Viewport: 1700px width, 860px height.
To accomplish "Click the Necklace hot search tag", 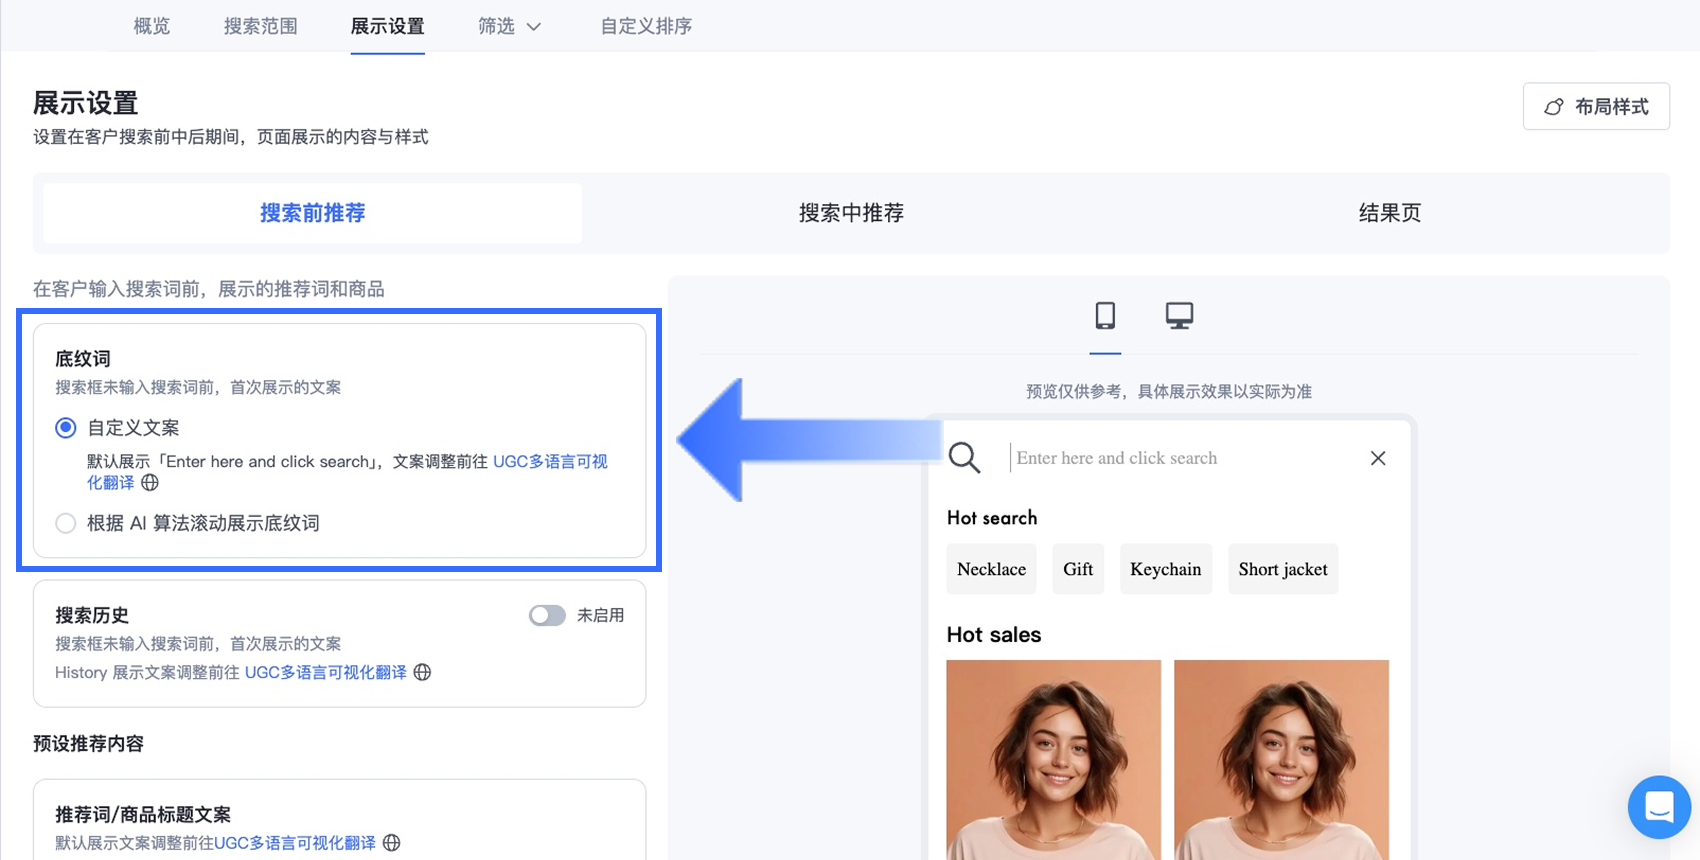I will pos(992,569).
